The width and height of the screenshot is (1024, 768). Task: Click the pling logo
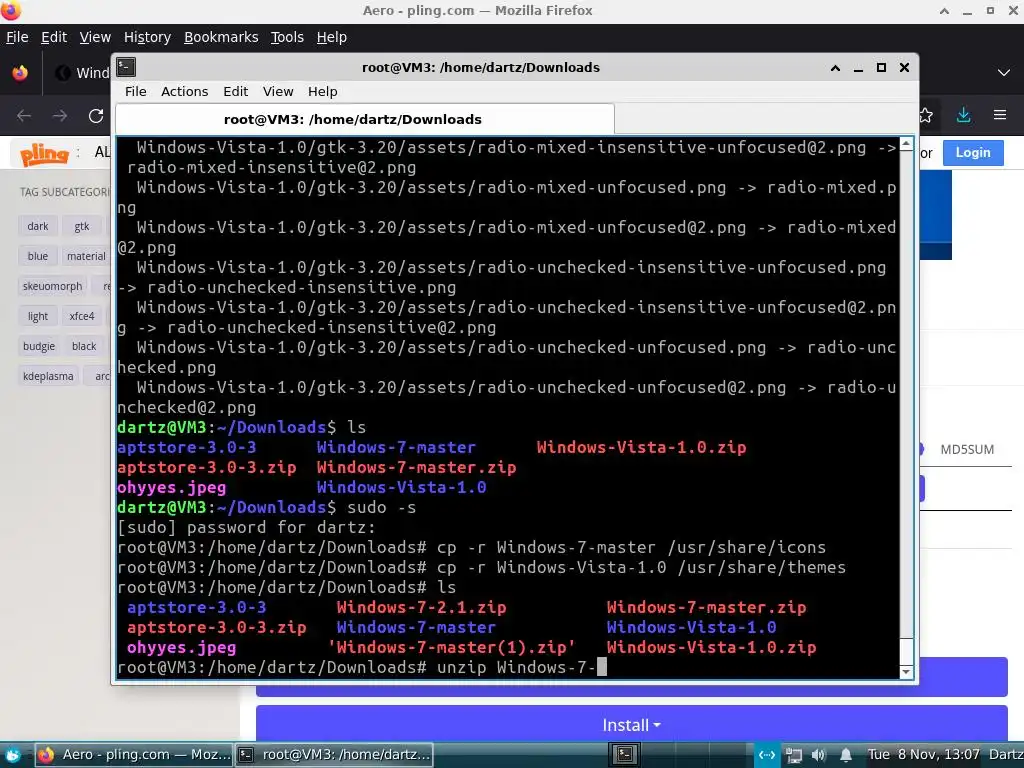pyautogui.click(x=44, y=154)
